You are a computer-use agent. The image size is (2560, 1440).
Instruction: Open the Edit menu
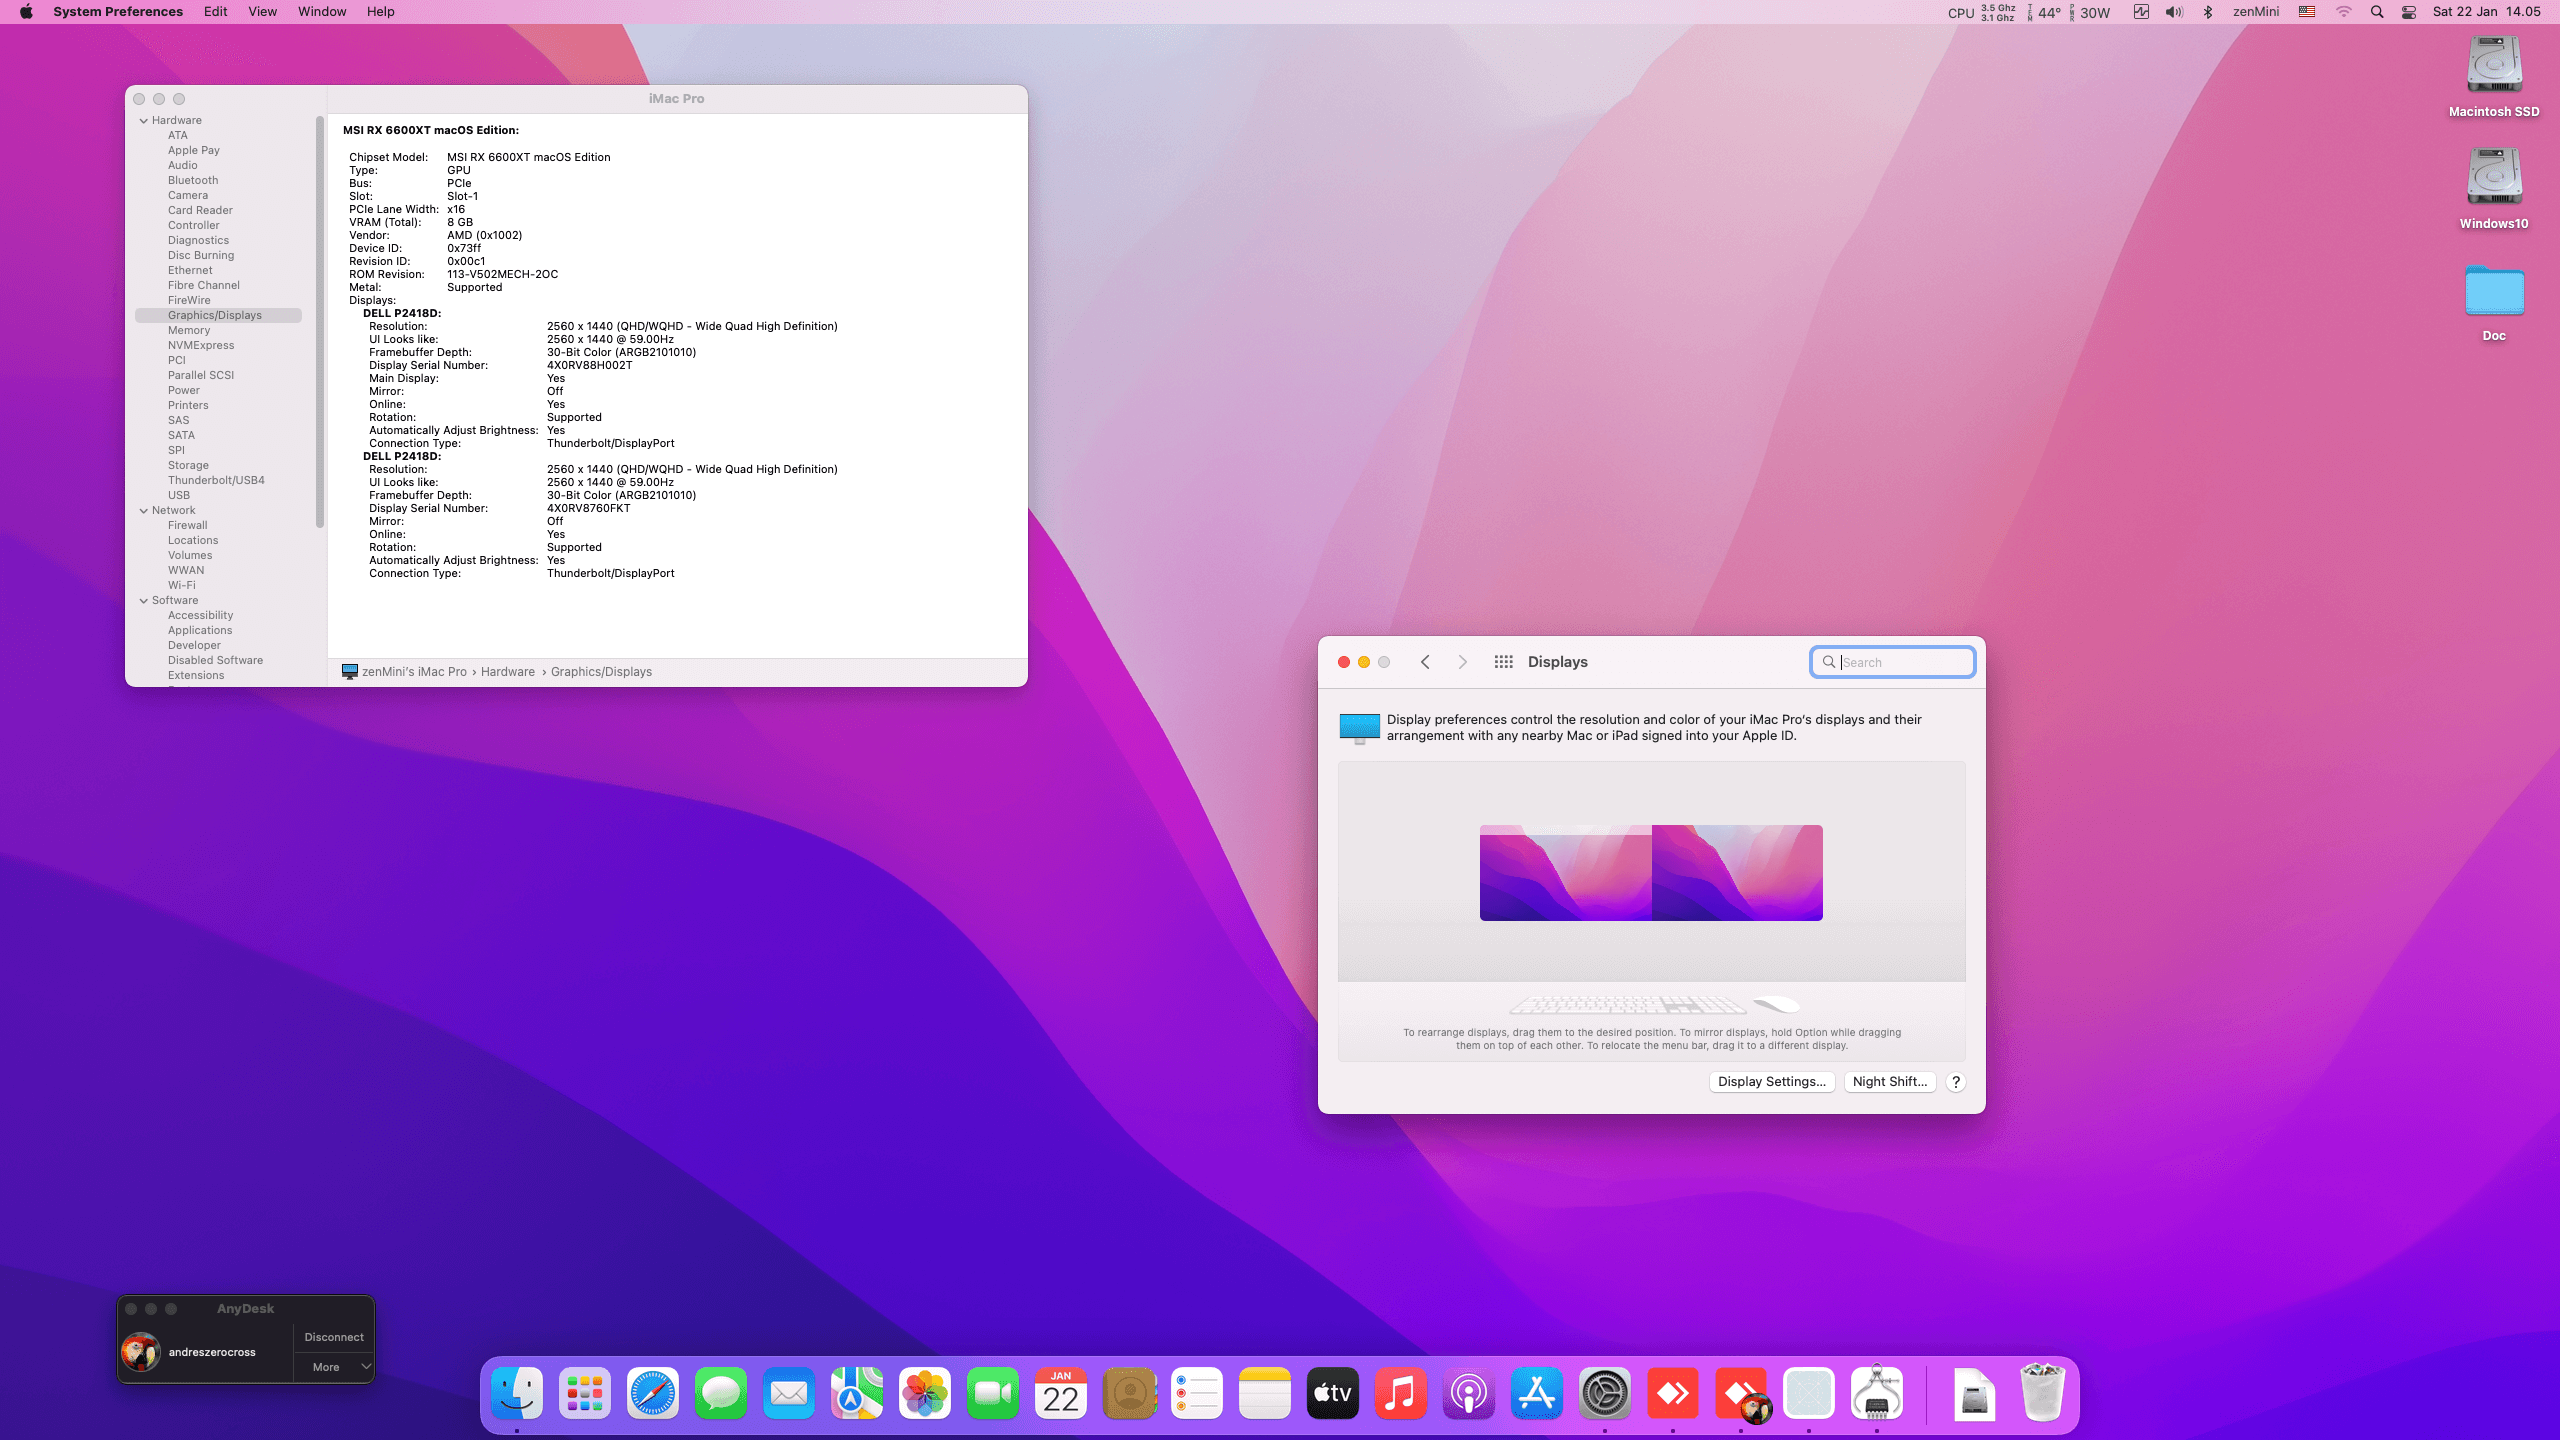click(216, 12)
